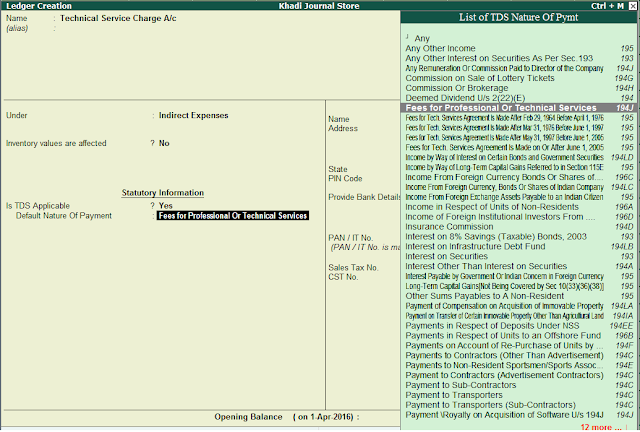Click the mailing Name label field

pos(338,119)
